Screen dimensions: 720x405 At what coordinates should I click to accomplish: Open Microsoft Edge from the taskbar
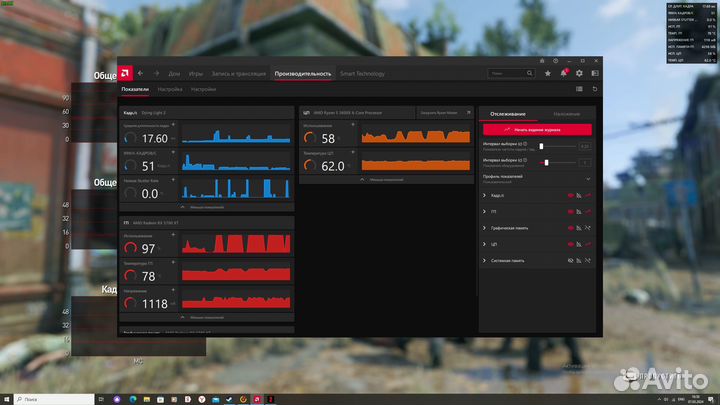pos(133,399)
